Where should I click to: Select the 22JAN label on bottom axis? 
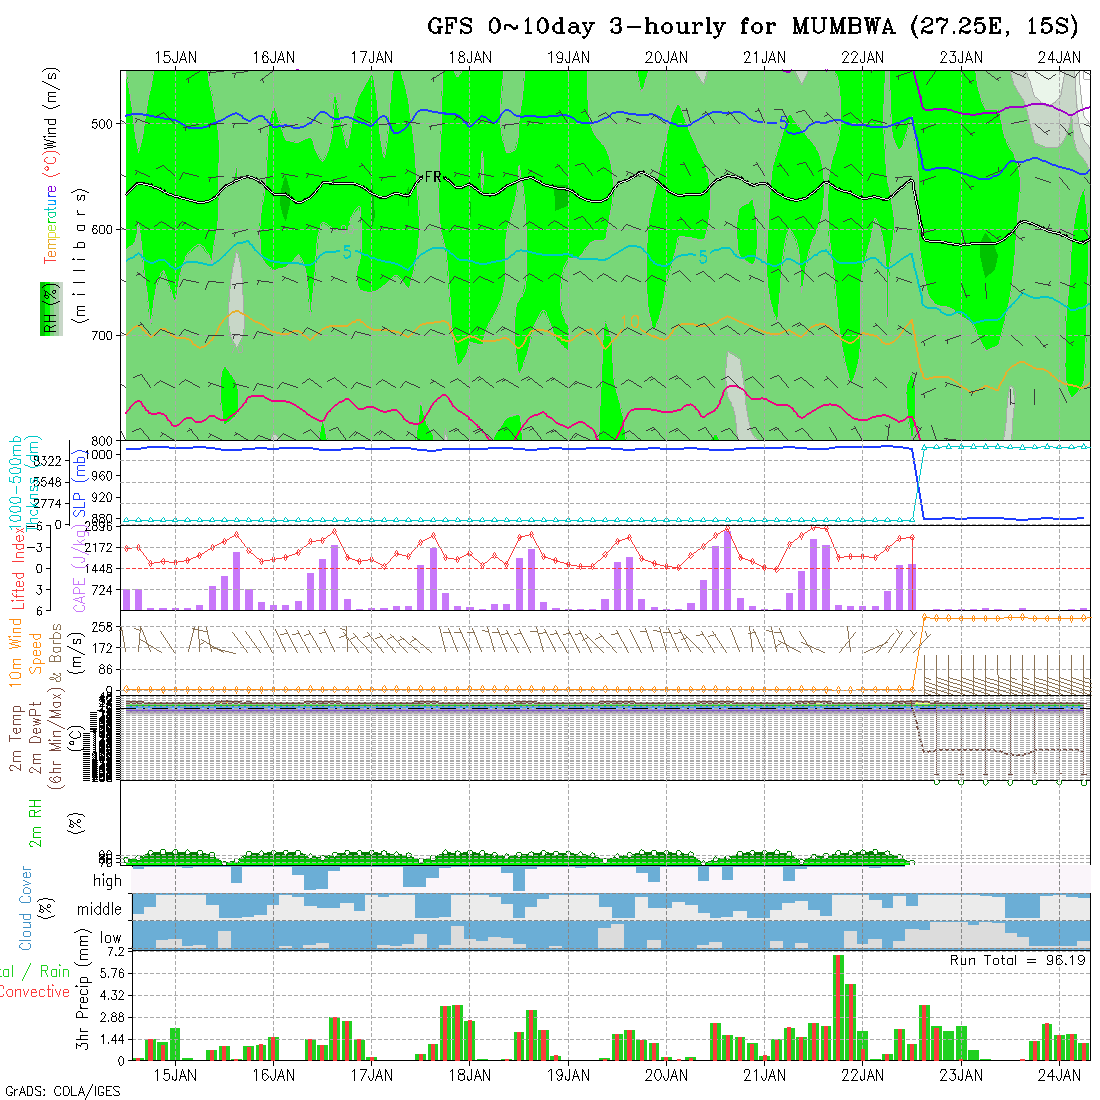[x=862, y=1075]
